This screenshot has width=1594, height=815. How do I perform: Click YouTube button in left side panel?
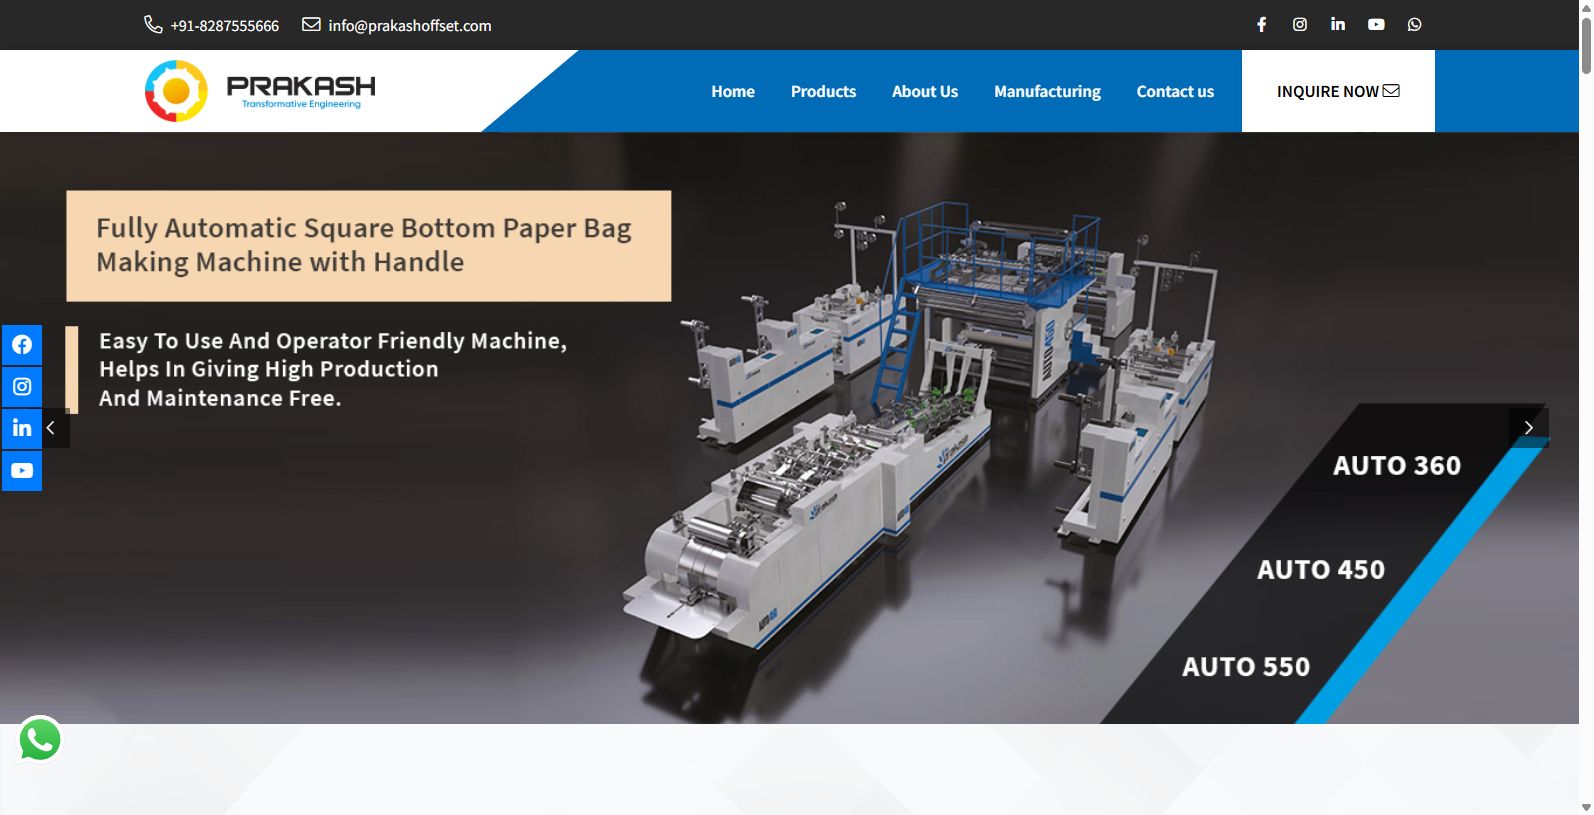click(22, 470)
